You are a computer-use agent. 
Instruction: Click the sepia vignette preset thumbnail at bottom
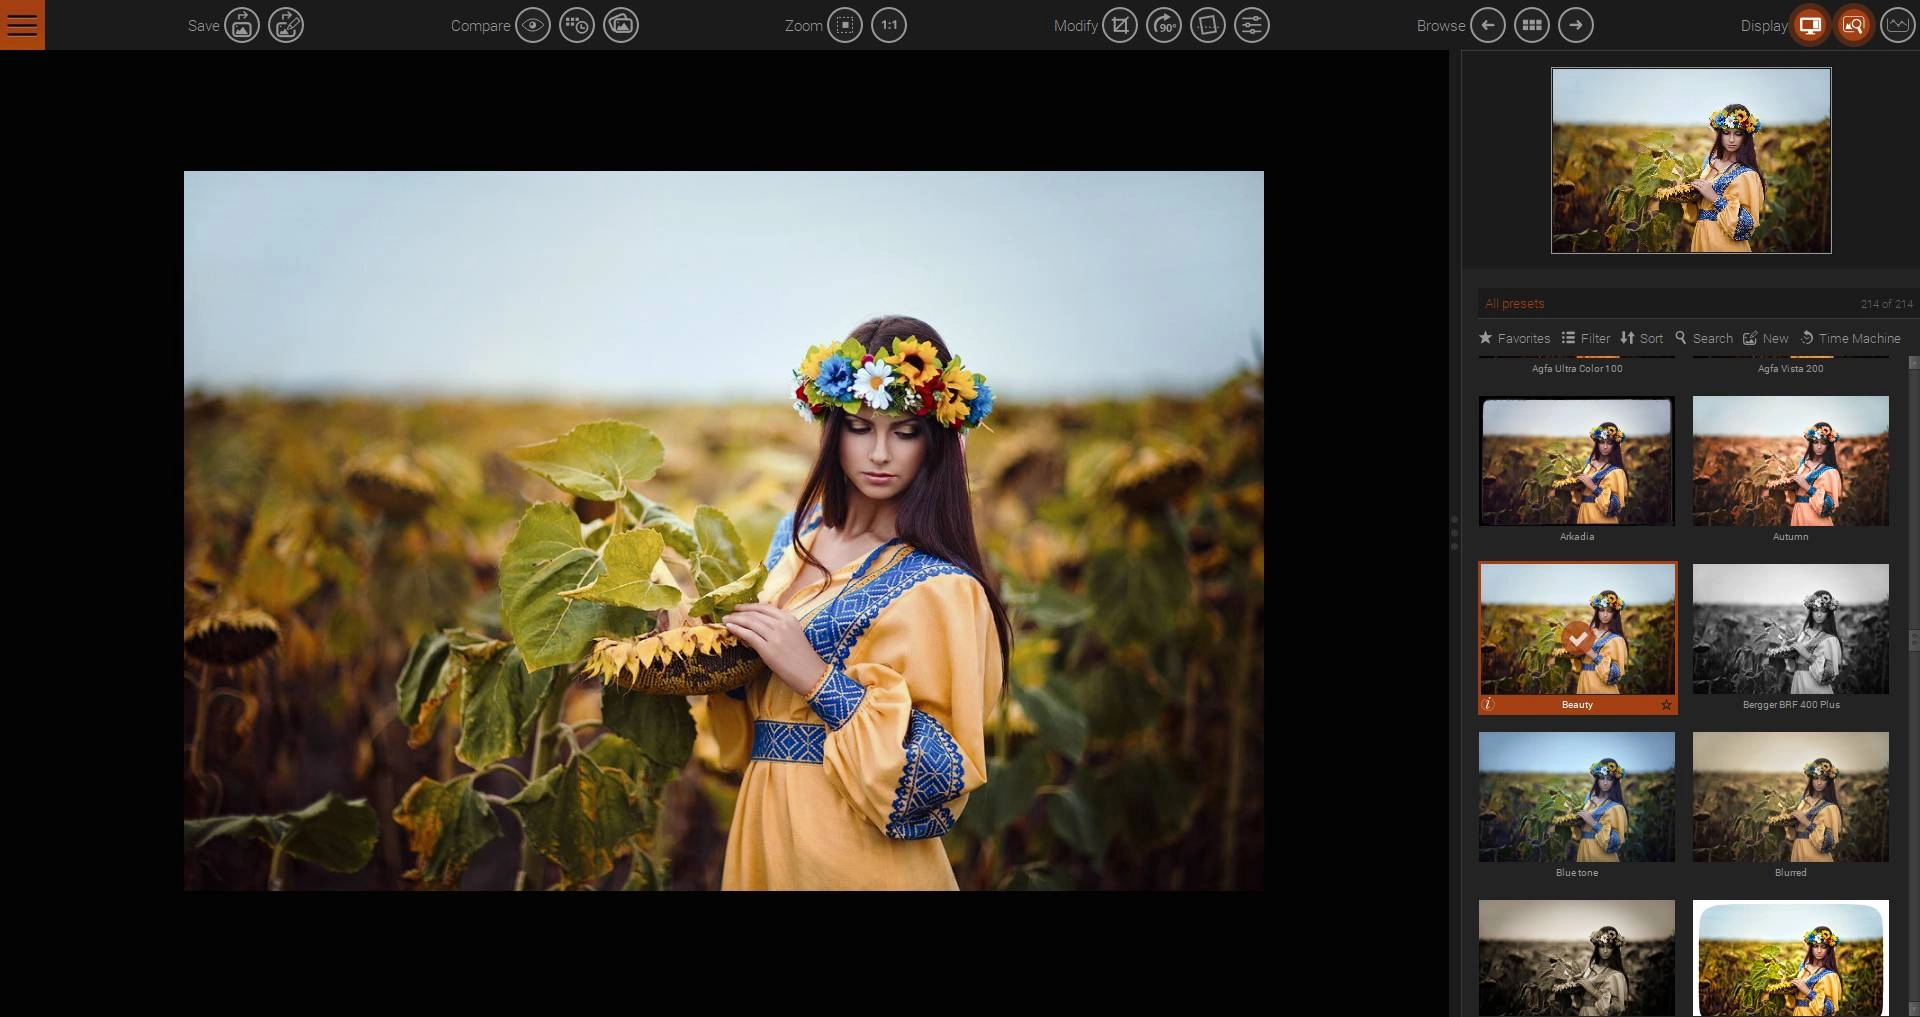tap(1577, 958)
